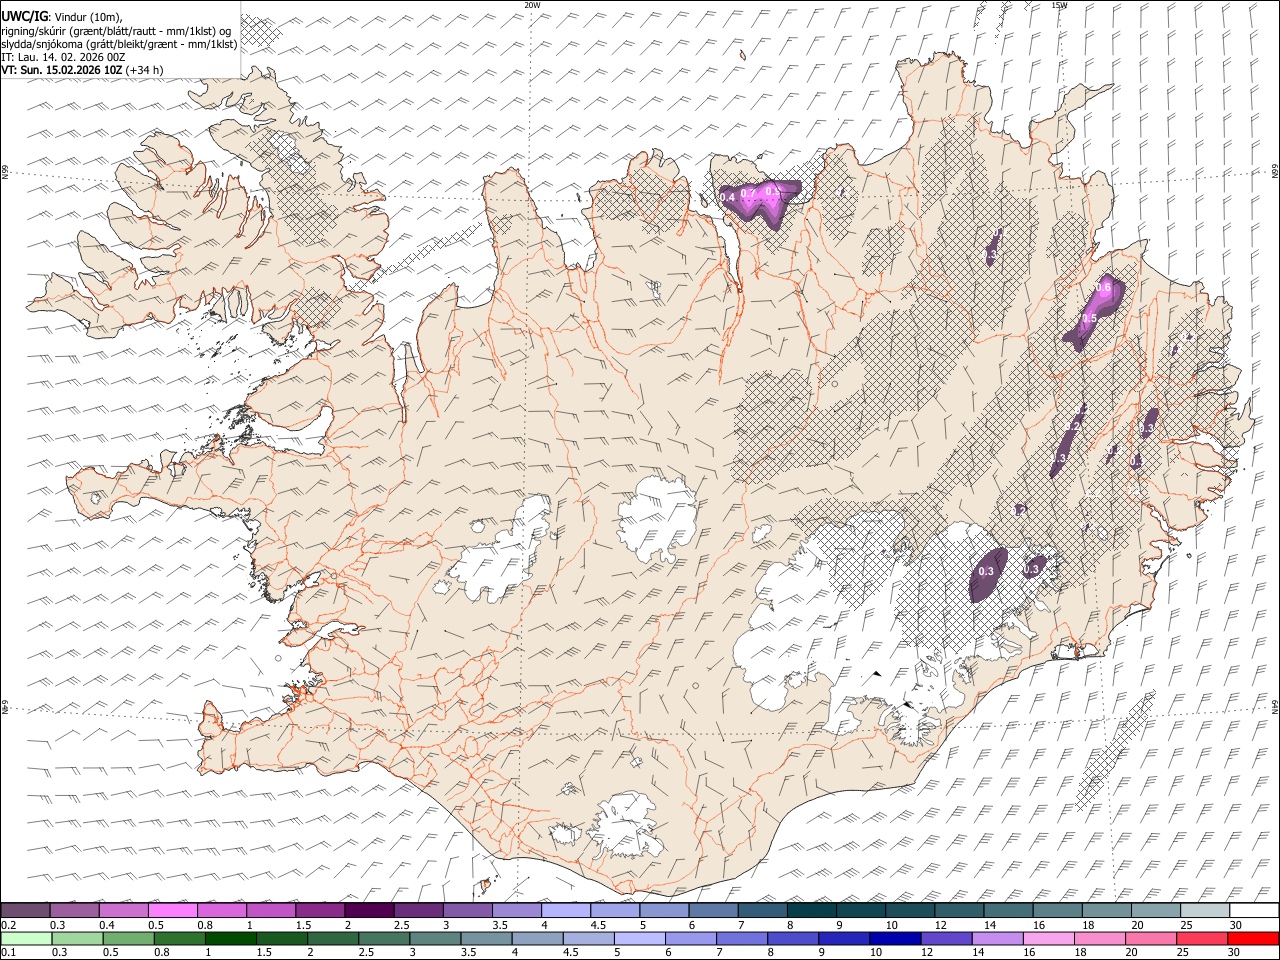This screenshot has width=1280, height=960.
Task: Select the deep blue bottom-row swatch starting at 10
Action: [x=893, y=938]
